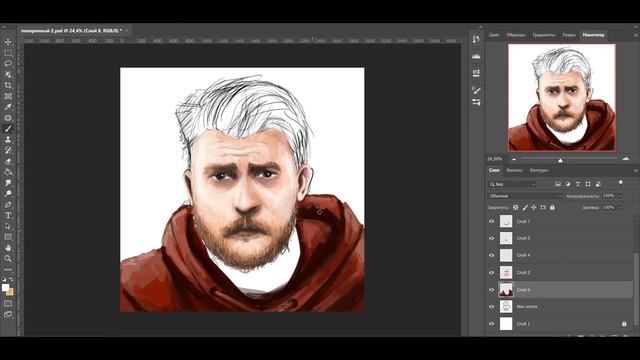This screenshot has height=360, width=640.
Task: Select the Smudge tool
Action: click(x=8, y=183)
